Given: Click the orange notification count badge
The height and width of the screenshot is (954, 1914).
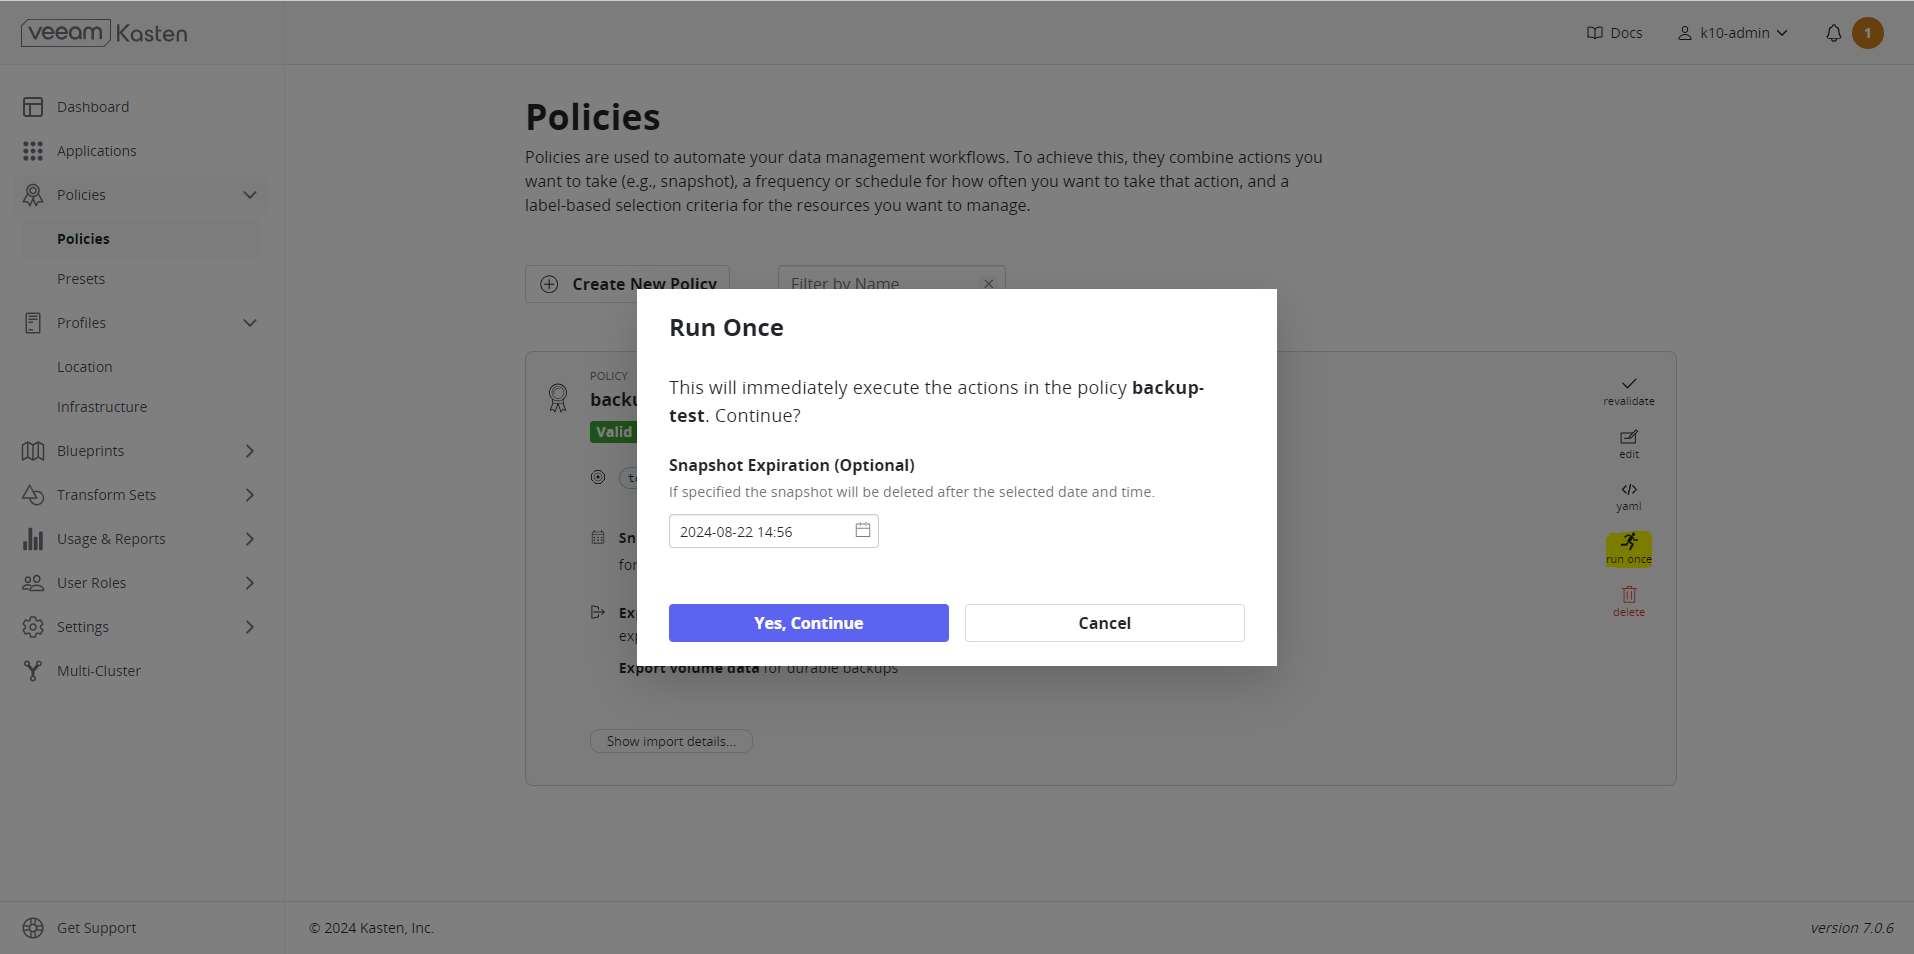Looking at the screenshot, I should (1867, 33).
